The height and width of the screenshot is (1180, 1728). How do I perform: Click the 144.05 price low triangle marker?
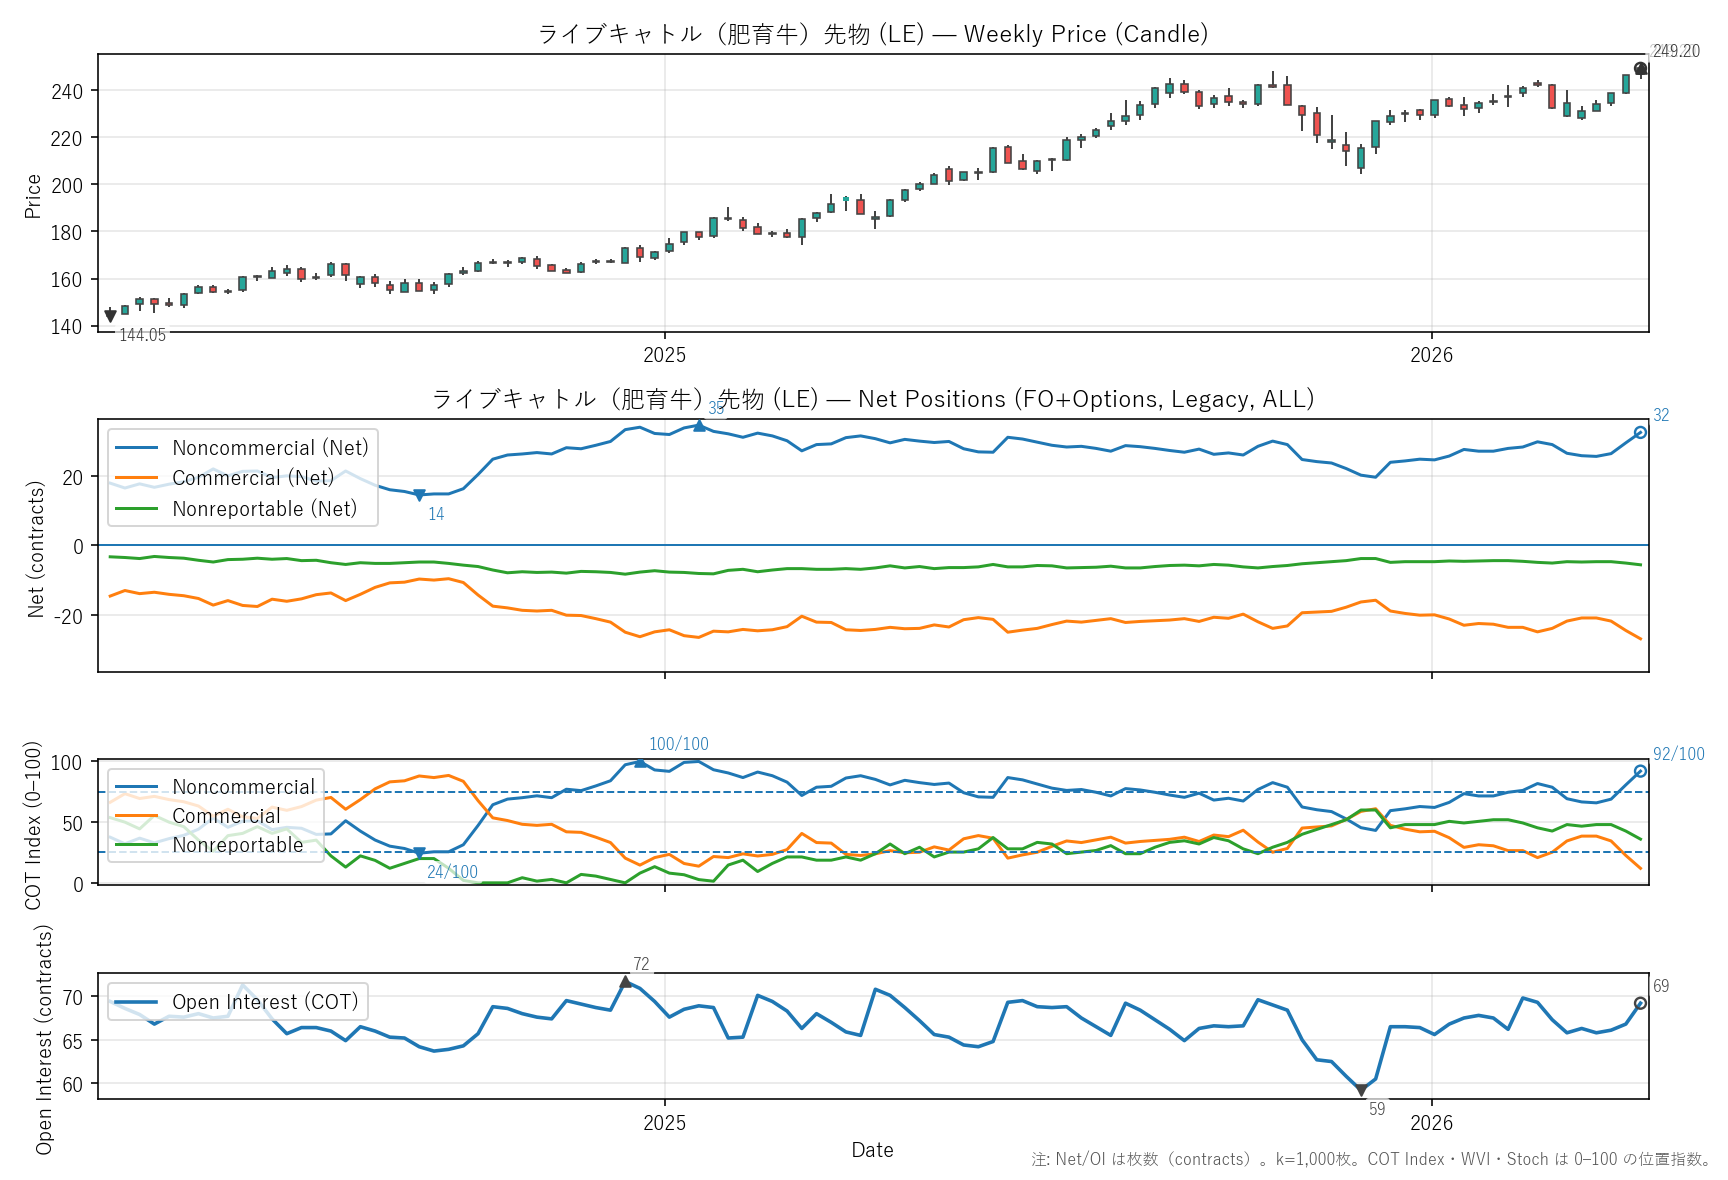110,317
